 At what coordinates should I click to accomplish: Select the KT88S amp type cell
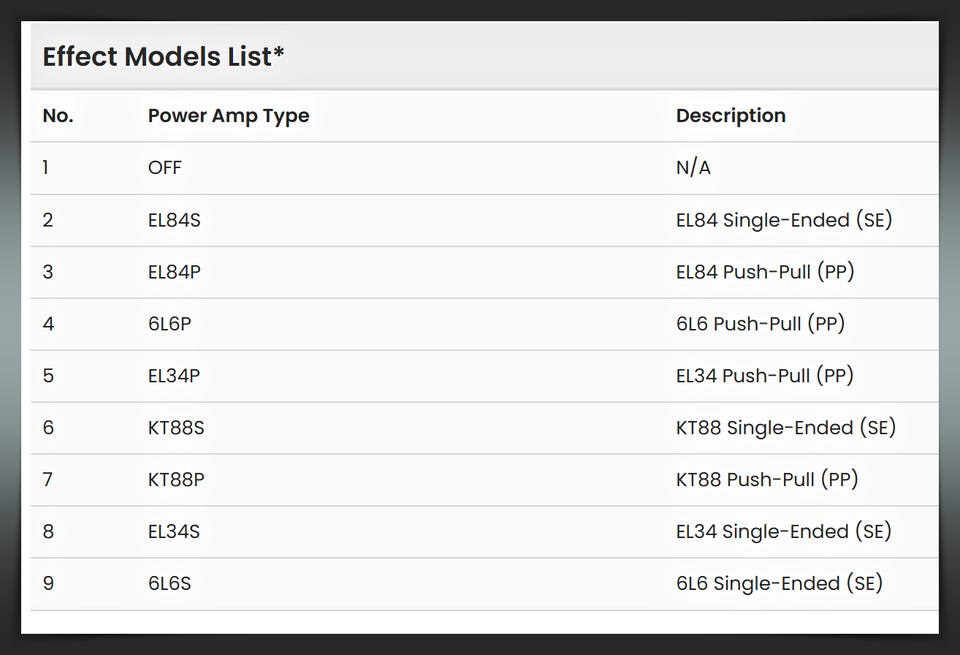click(x=176, y=428)
